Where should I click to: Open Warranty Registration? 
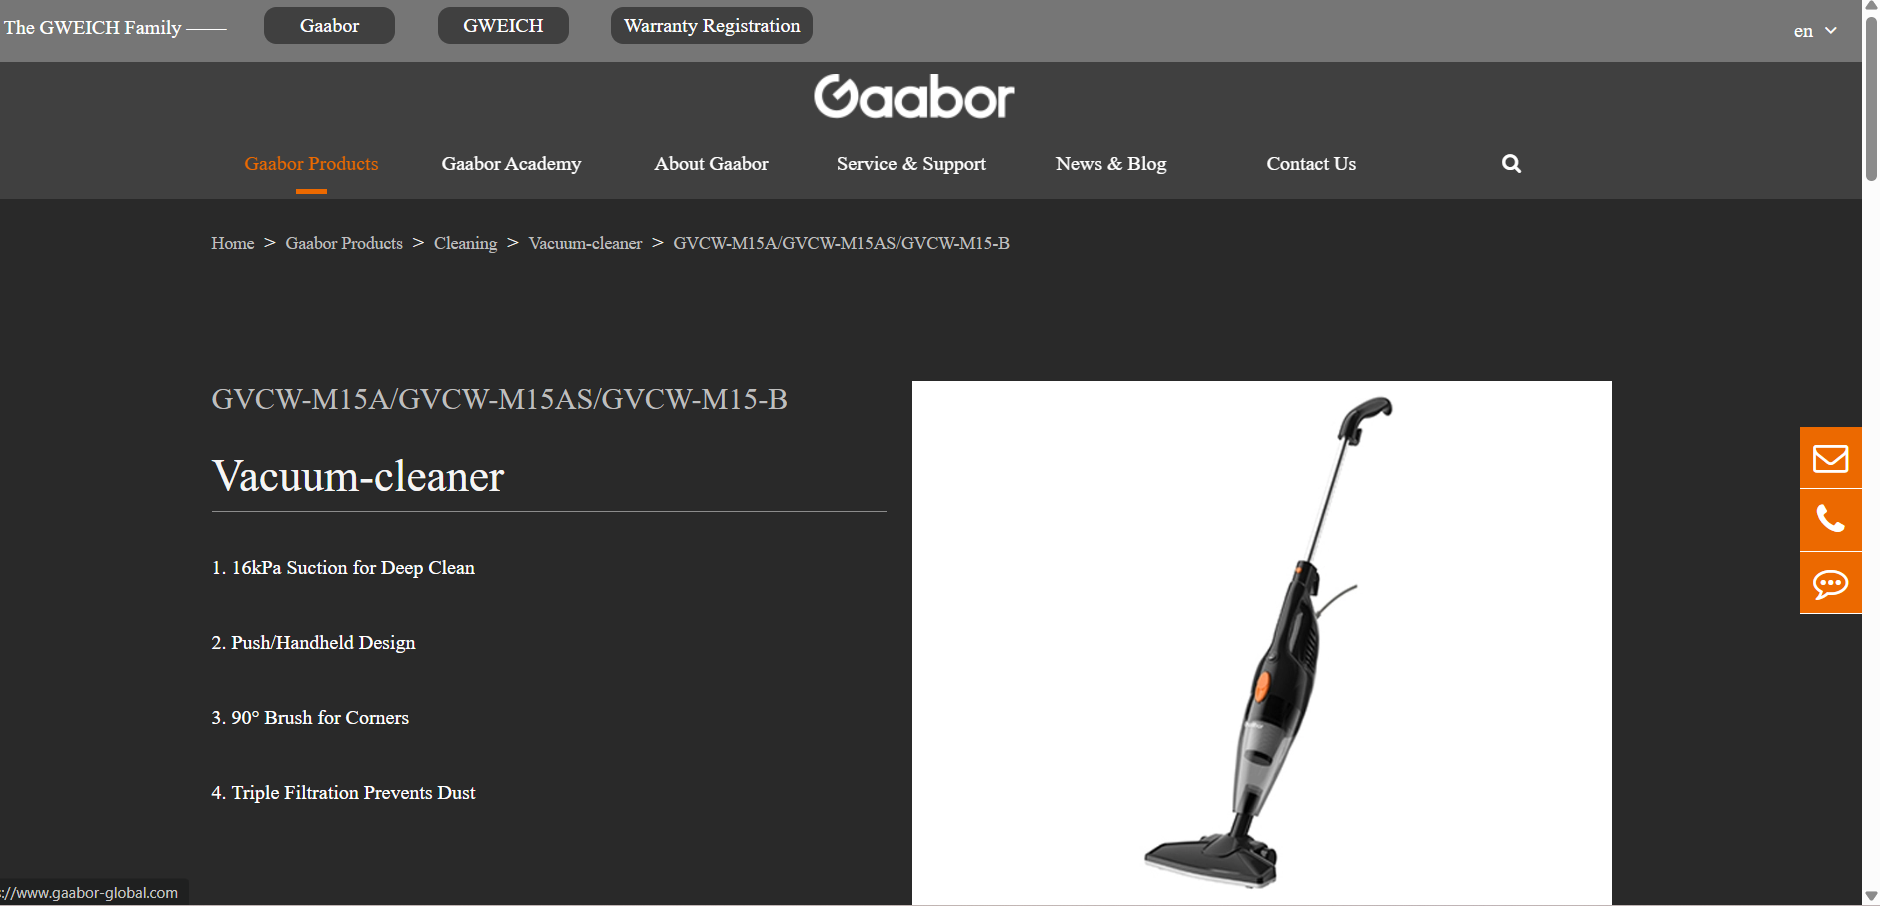tap(712, 26)
